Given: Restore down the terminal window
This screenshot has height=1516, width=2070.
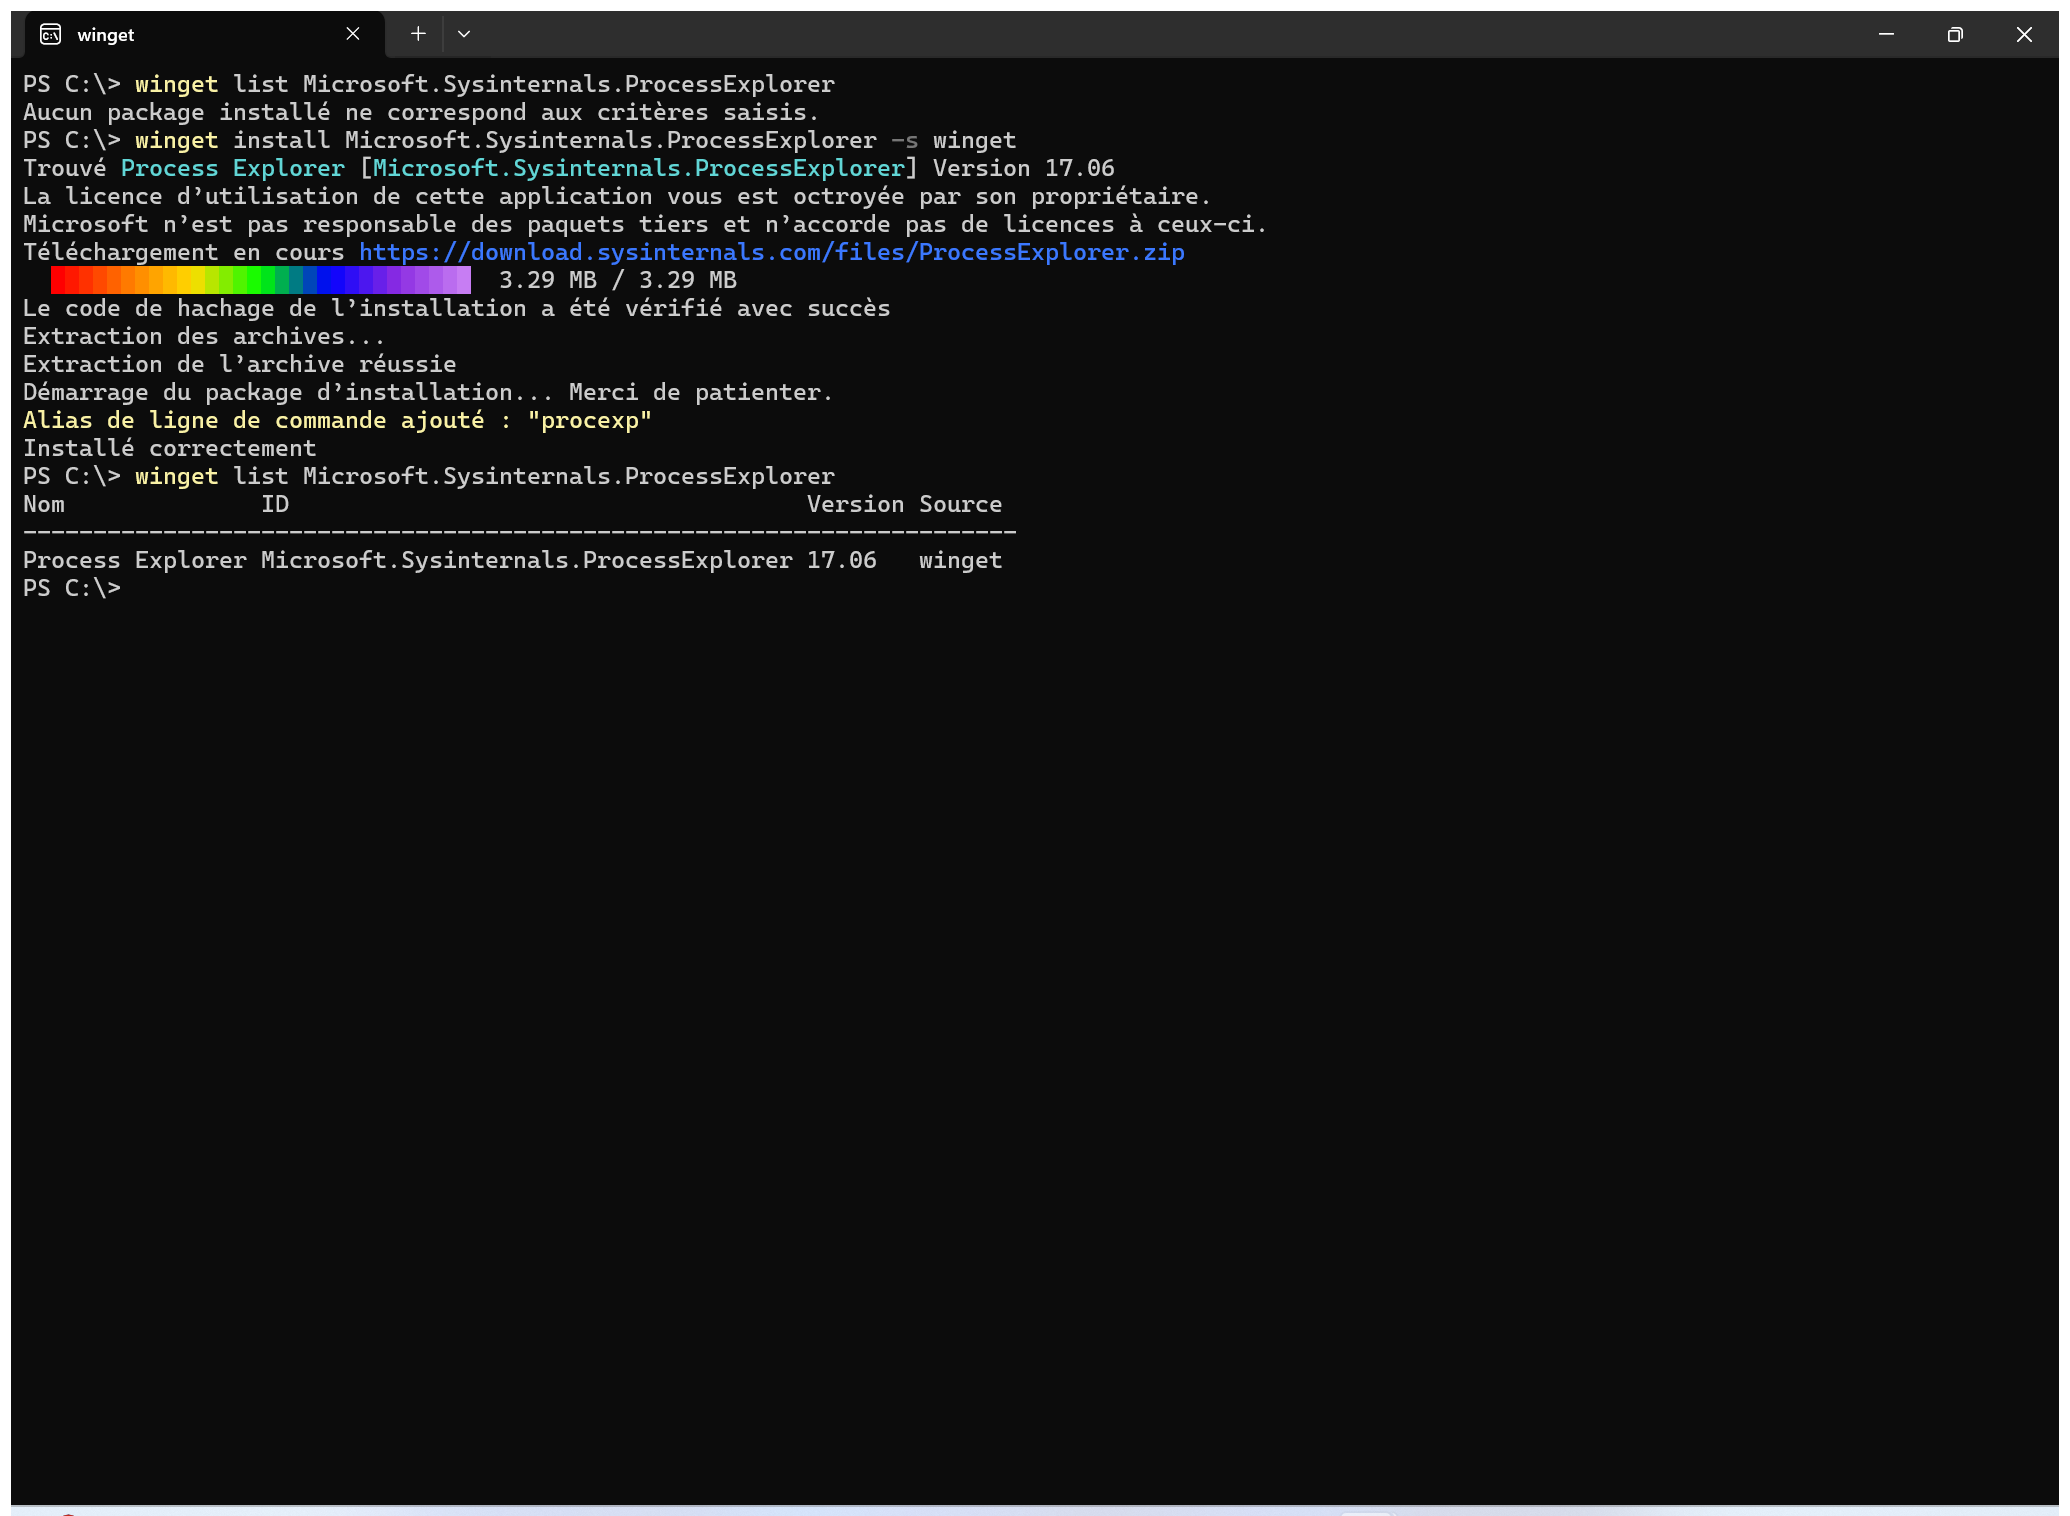Looking at the screenshot, I should (1955, 34).
